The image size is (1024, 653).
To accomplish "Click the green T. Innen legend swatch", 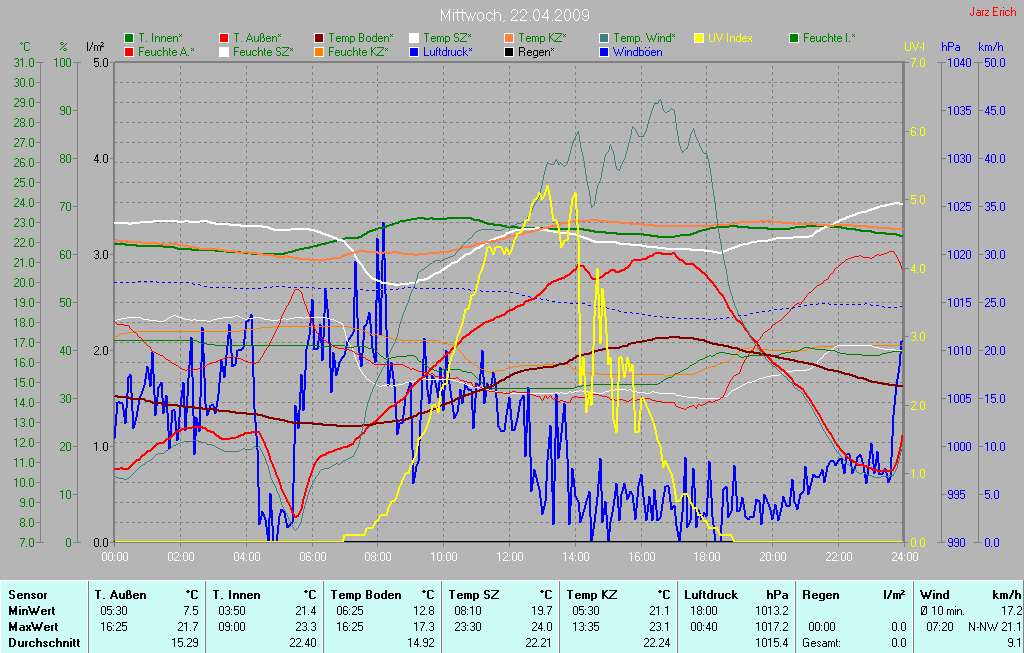I will coord(129,38).
